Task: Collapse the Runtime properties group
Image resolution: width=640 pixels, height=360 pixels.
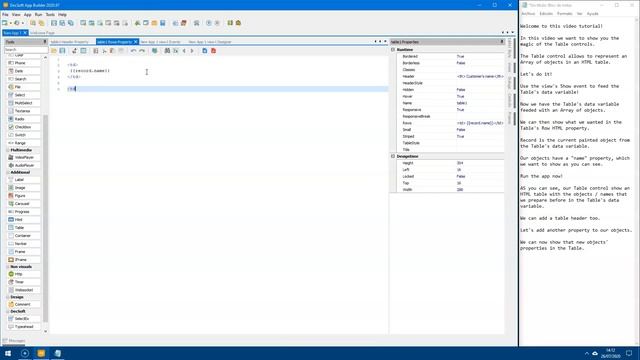Action: click(x=393, y=49)
